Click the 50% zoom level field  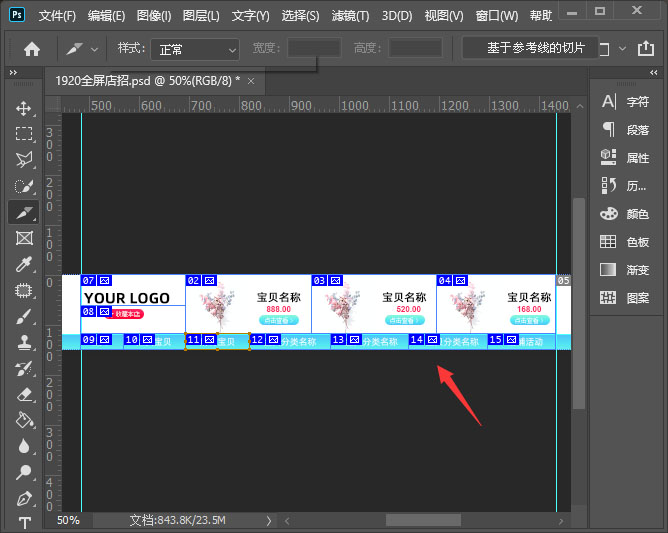(x=69, y=520)
